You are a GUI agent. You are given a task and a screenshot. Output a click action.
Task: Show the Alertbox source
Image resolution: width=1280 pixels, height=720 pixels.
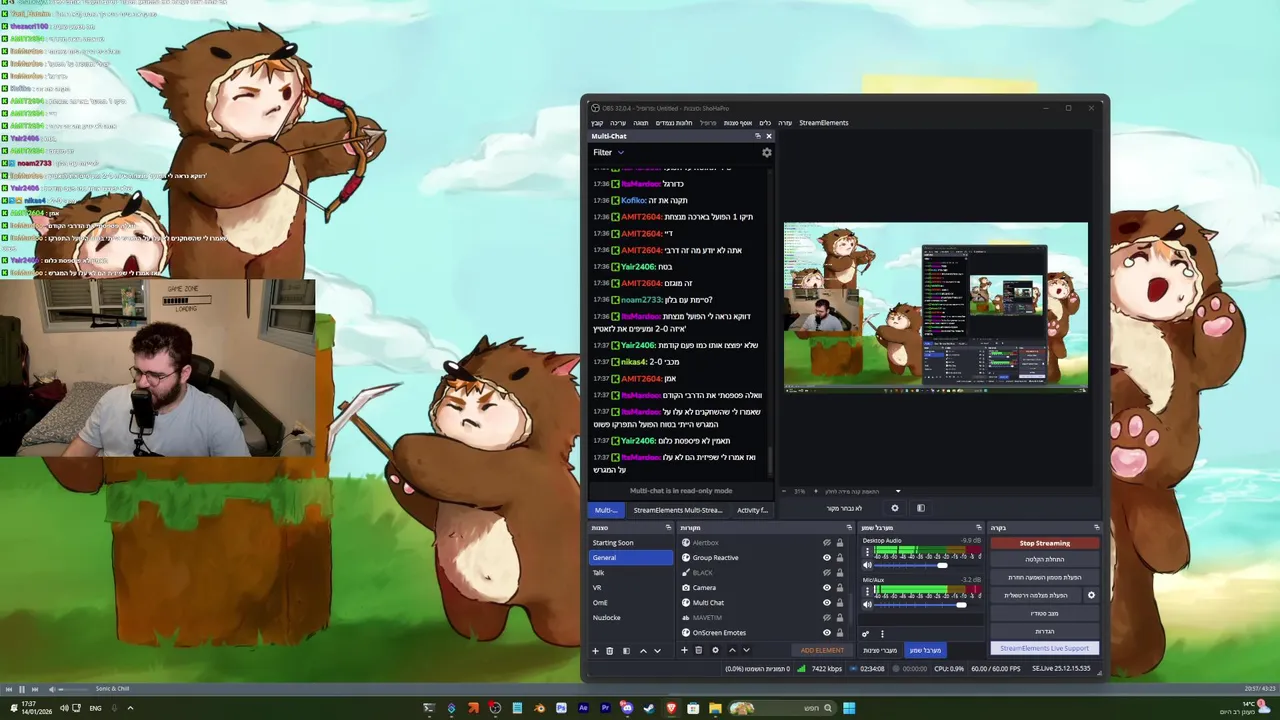(827, 543)
